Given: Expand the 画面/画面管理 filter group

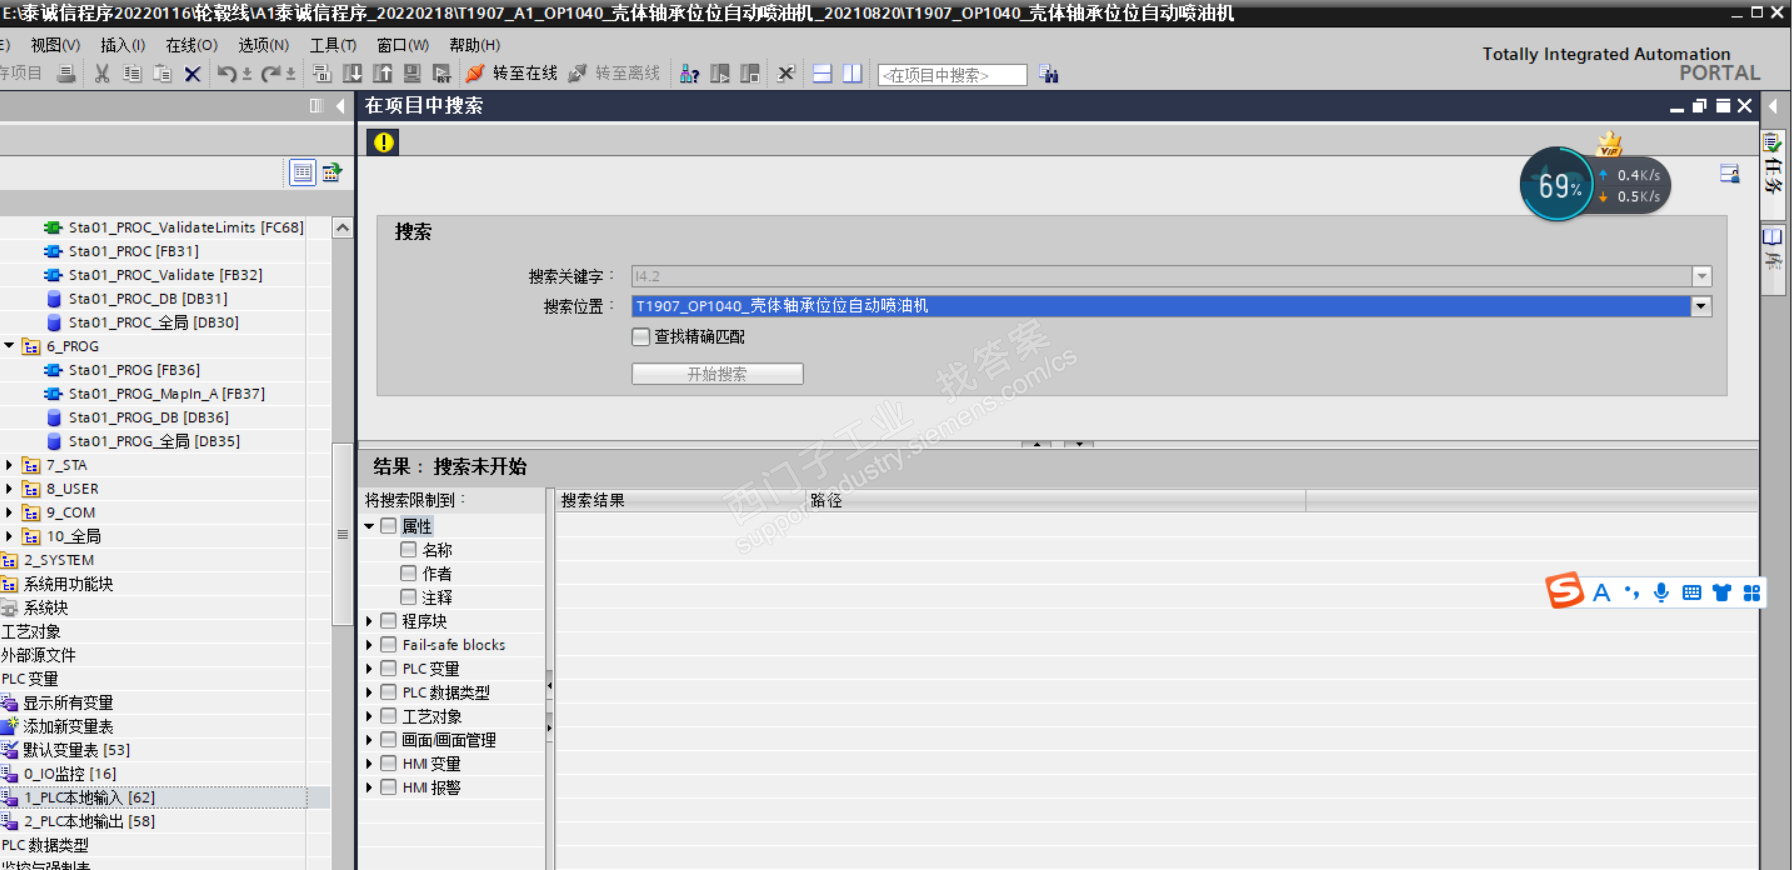Looking at the screenshot, I should 370,740.
